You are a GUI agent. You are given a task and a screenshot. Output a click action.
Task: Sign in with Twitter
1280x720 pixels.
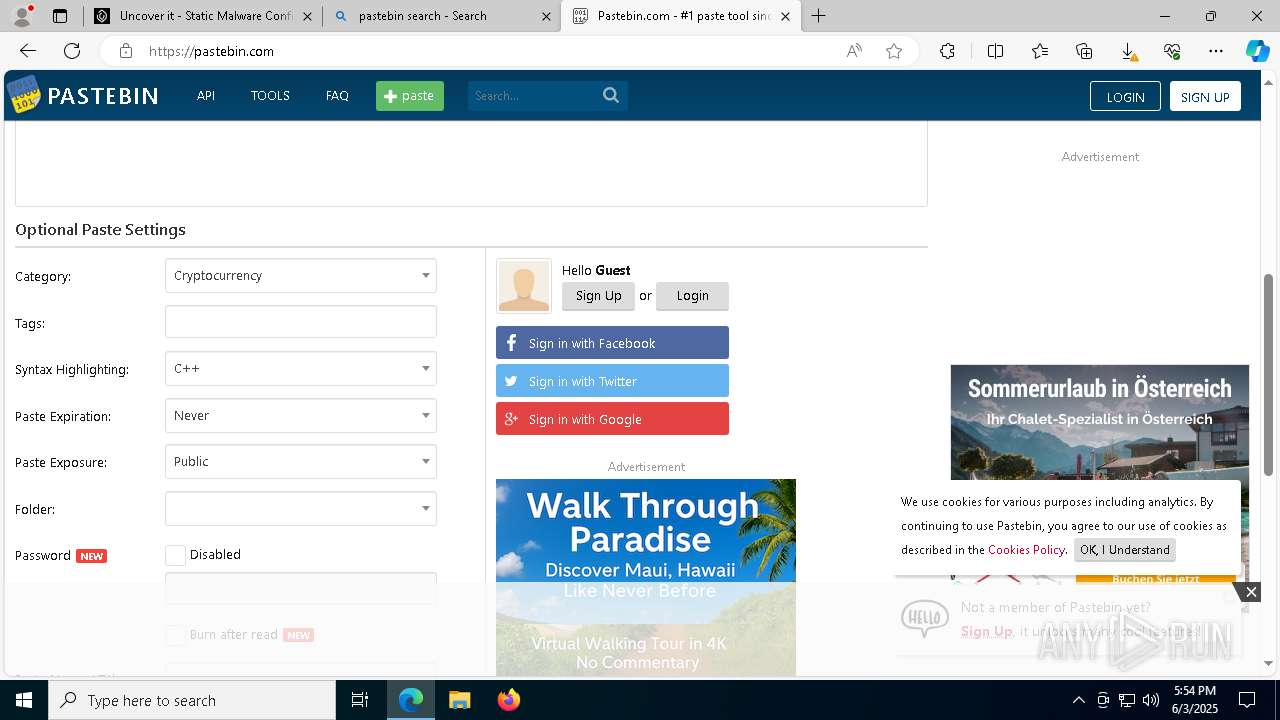click(612, 381)
